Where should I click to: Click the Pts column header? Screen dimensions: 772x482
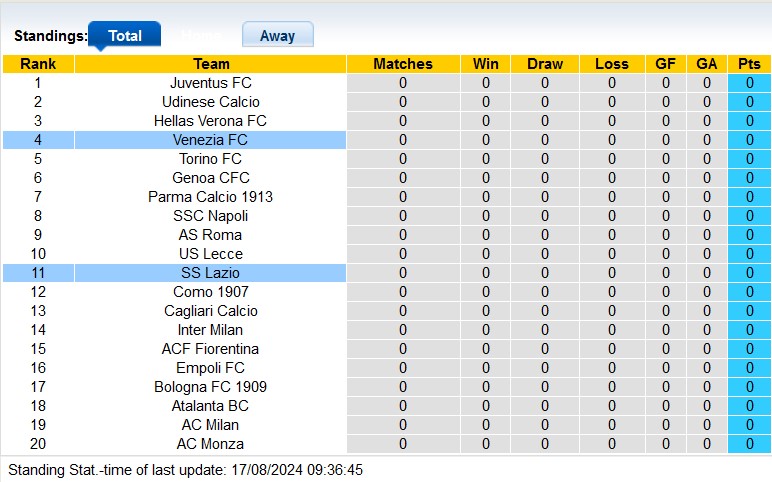coord(749,64)
